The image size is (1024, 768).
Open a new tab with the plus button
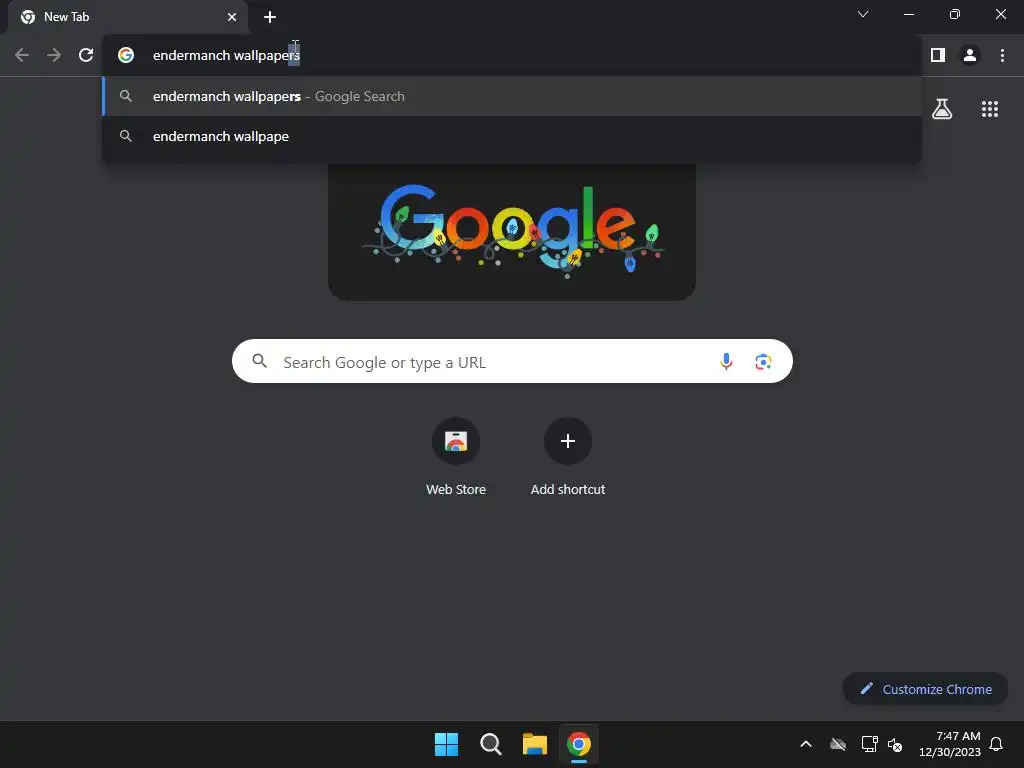(270, 17)
